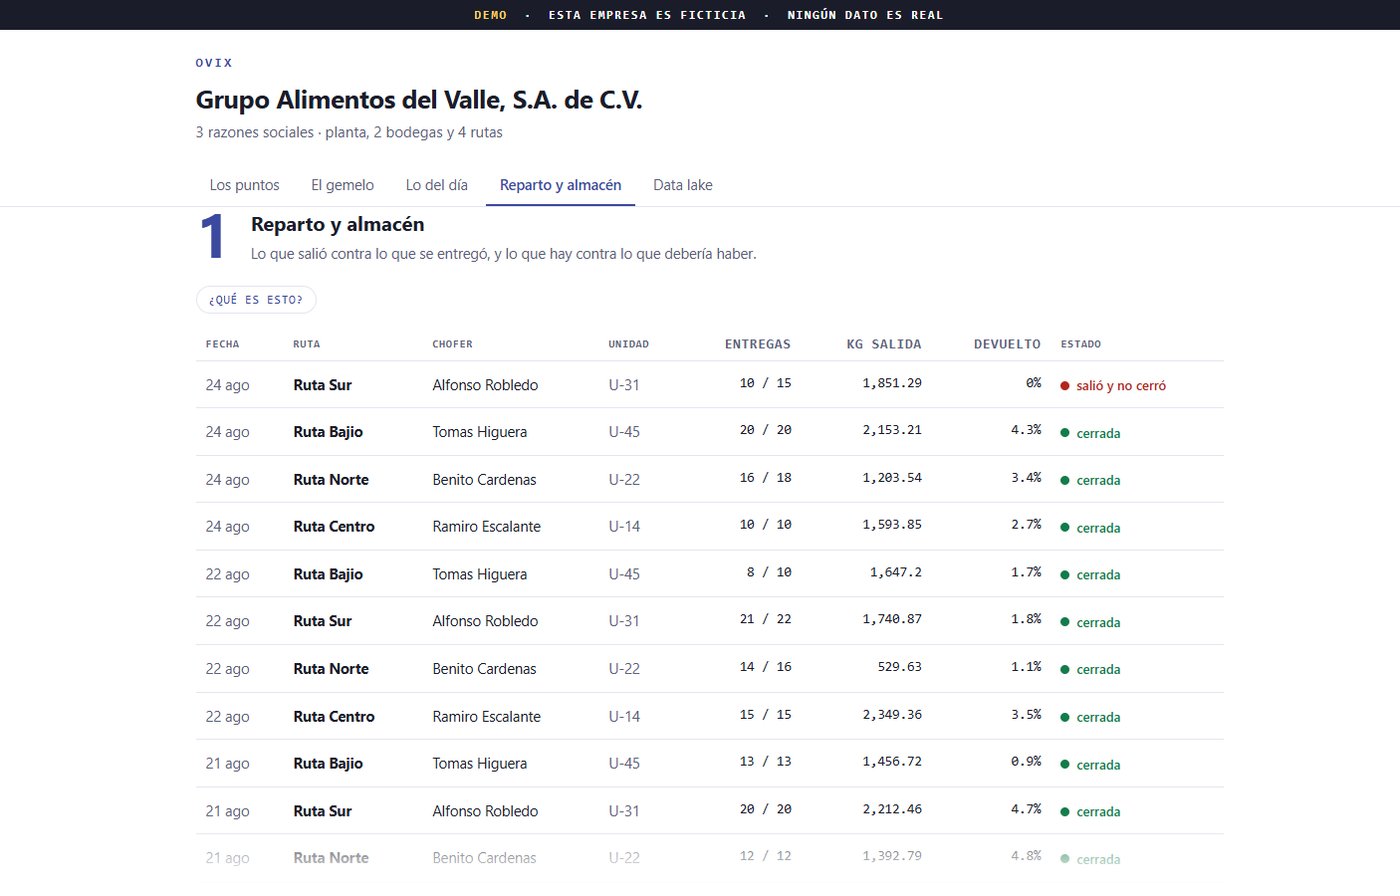Screen dimensions: 1400x896
Task: Click the Devuelto column header
Action: pos(1007,344)
